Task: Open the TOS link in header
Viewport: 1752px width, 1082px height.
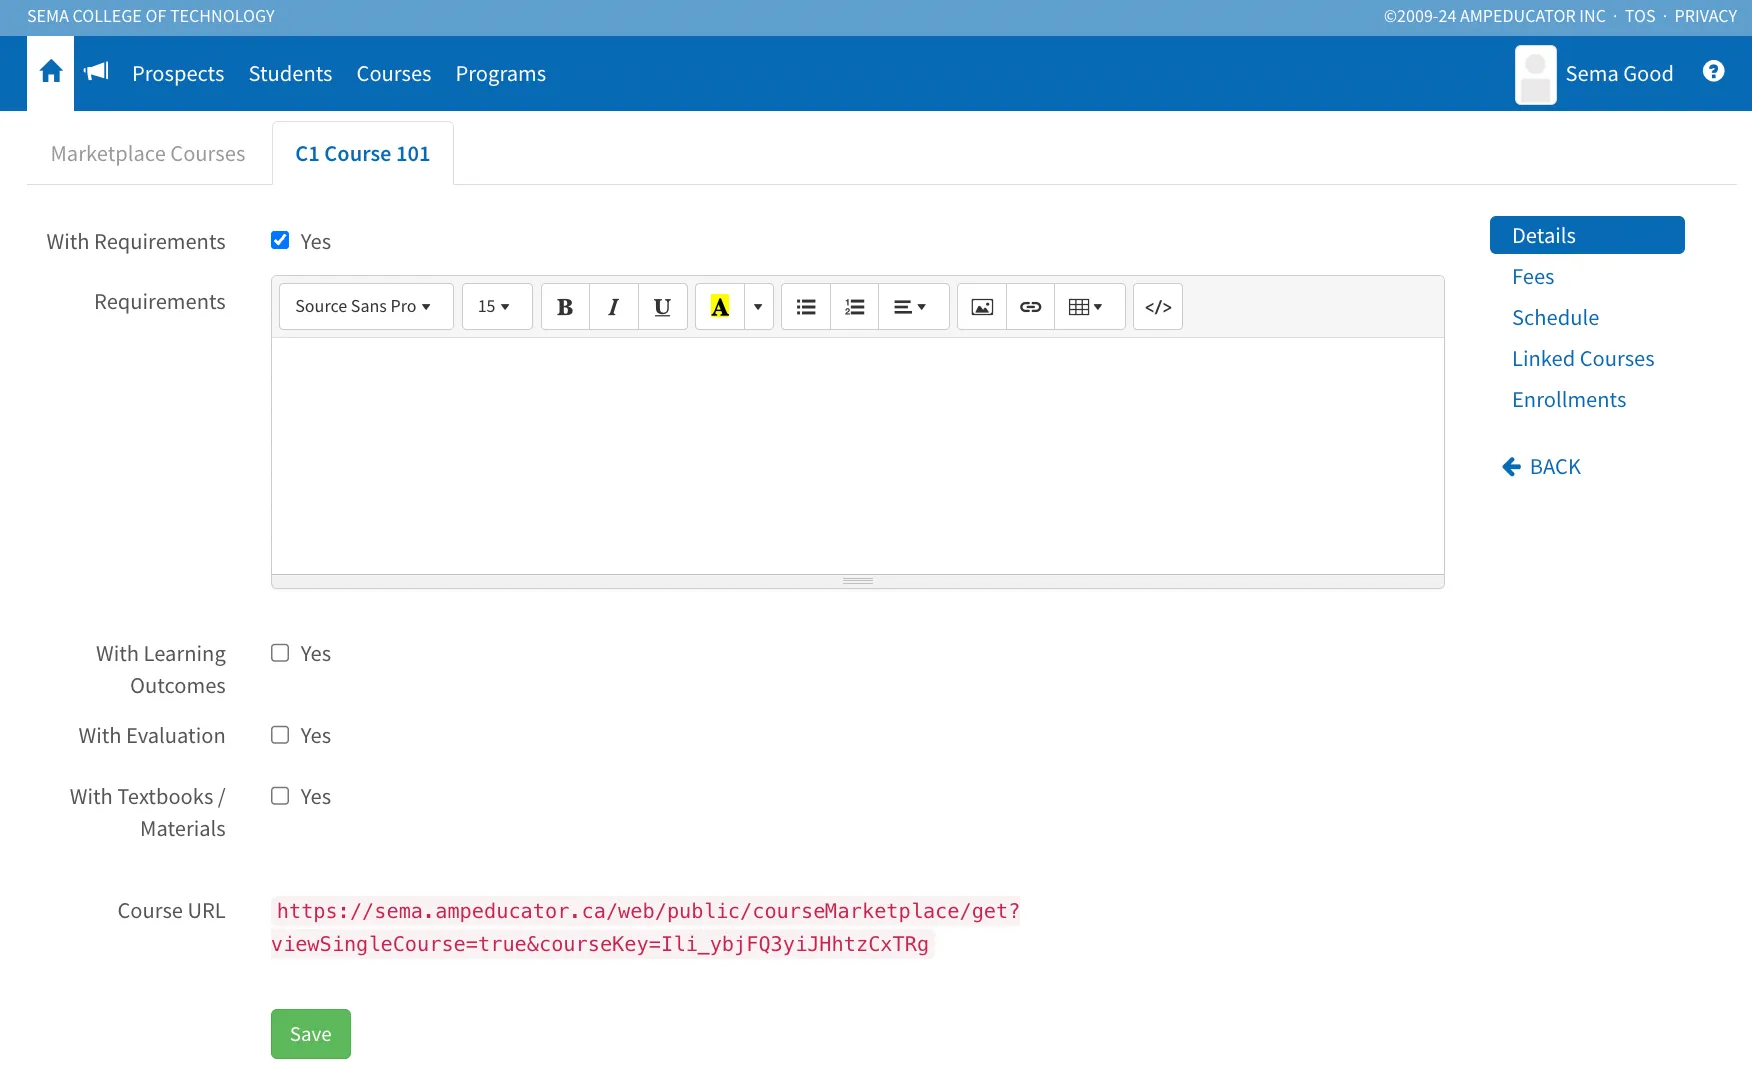Action: [1640, 17]
